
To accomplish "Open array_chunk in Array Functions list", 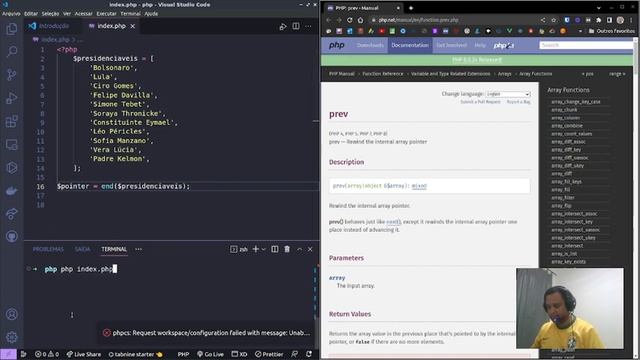I will [x=564, y=110].
